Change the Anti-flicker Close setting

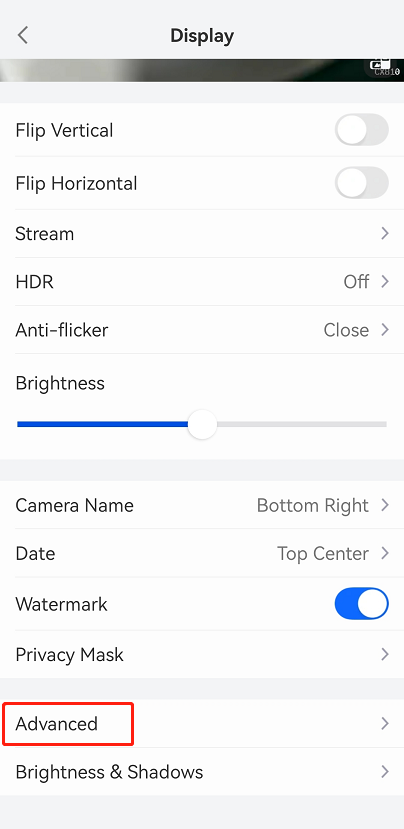click(346, 330)
